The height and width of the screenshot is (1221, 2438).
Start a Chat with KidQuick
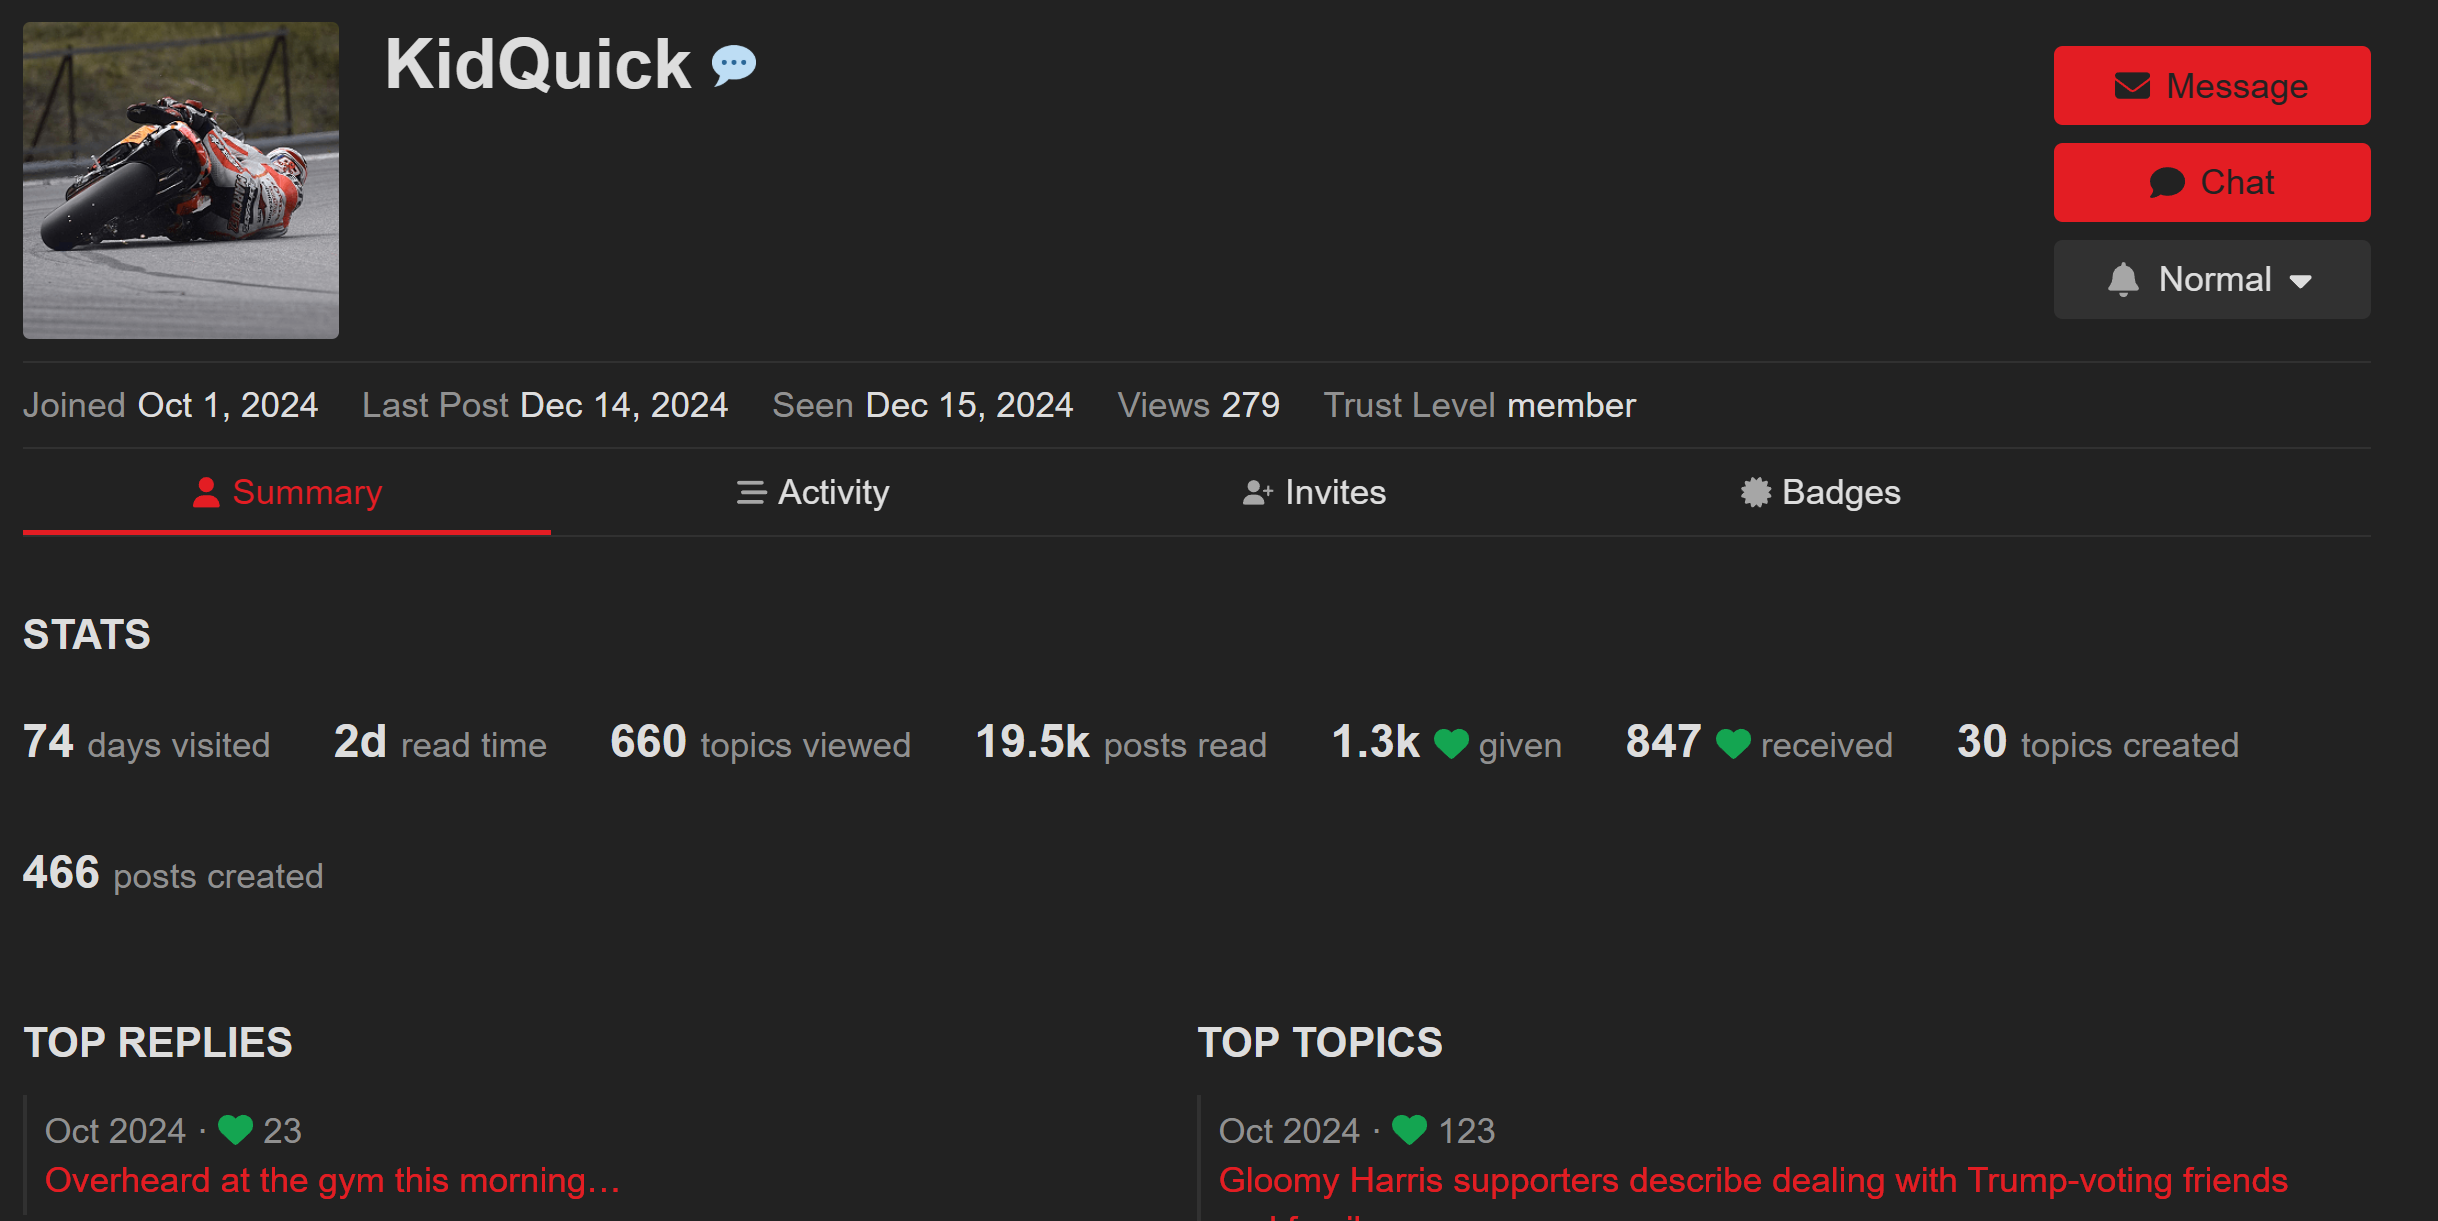point(2211,183)
